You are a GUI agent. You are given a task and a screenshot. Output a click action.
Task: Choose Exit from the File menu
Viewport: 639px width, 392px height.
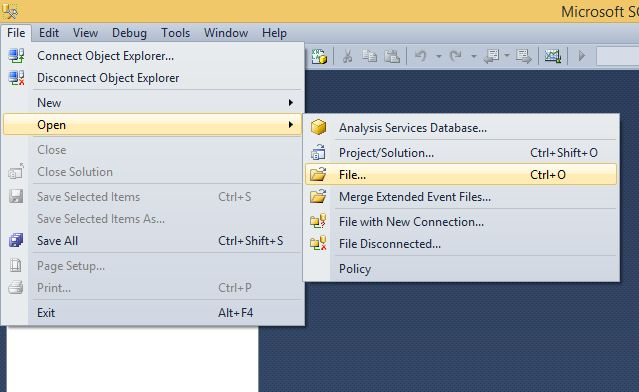tap(153, 313)
